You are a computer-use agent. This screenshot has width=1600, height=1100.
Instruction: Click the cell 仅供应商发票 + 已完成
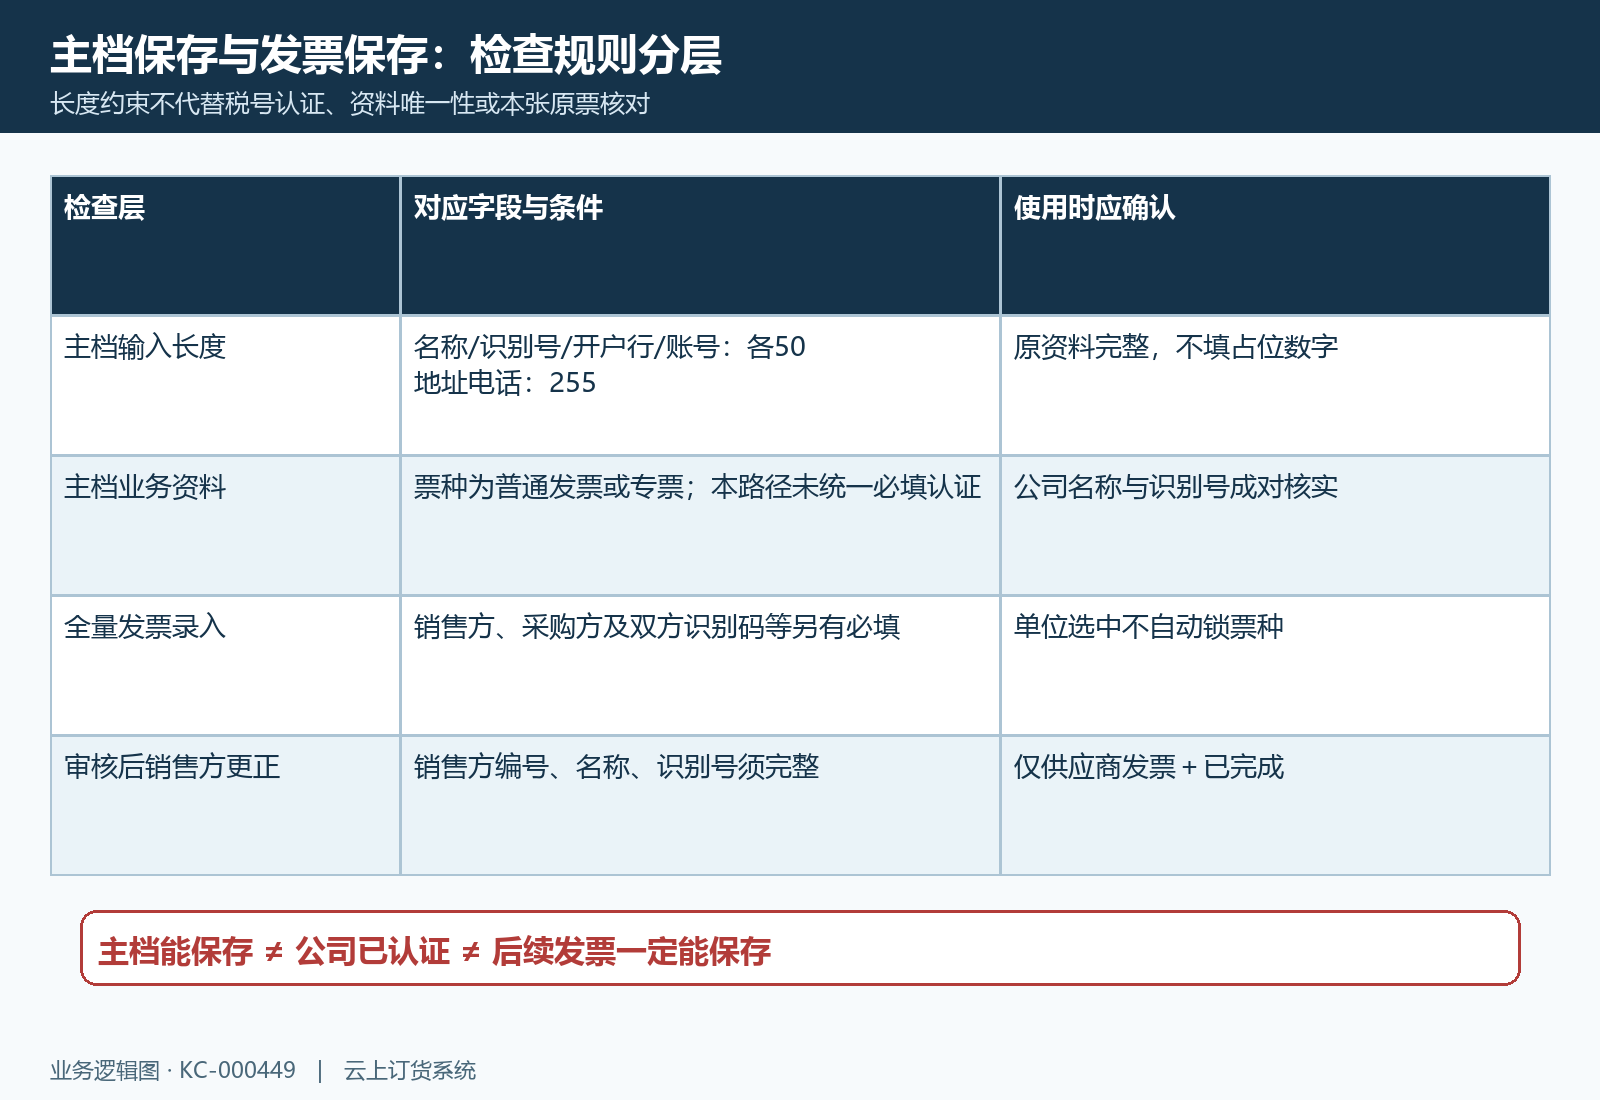coord(1275,806)
